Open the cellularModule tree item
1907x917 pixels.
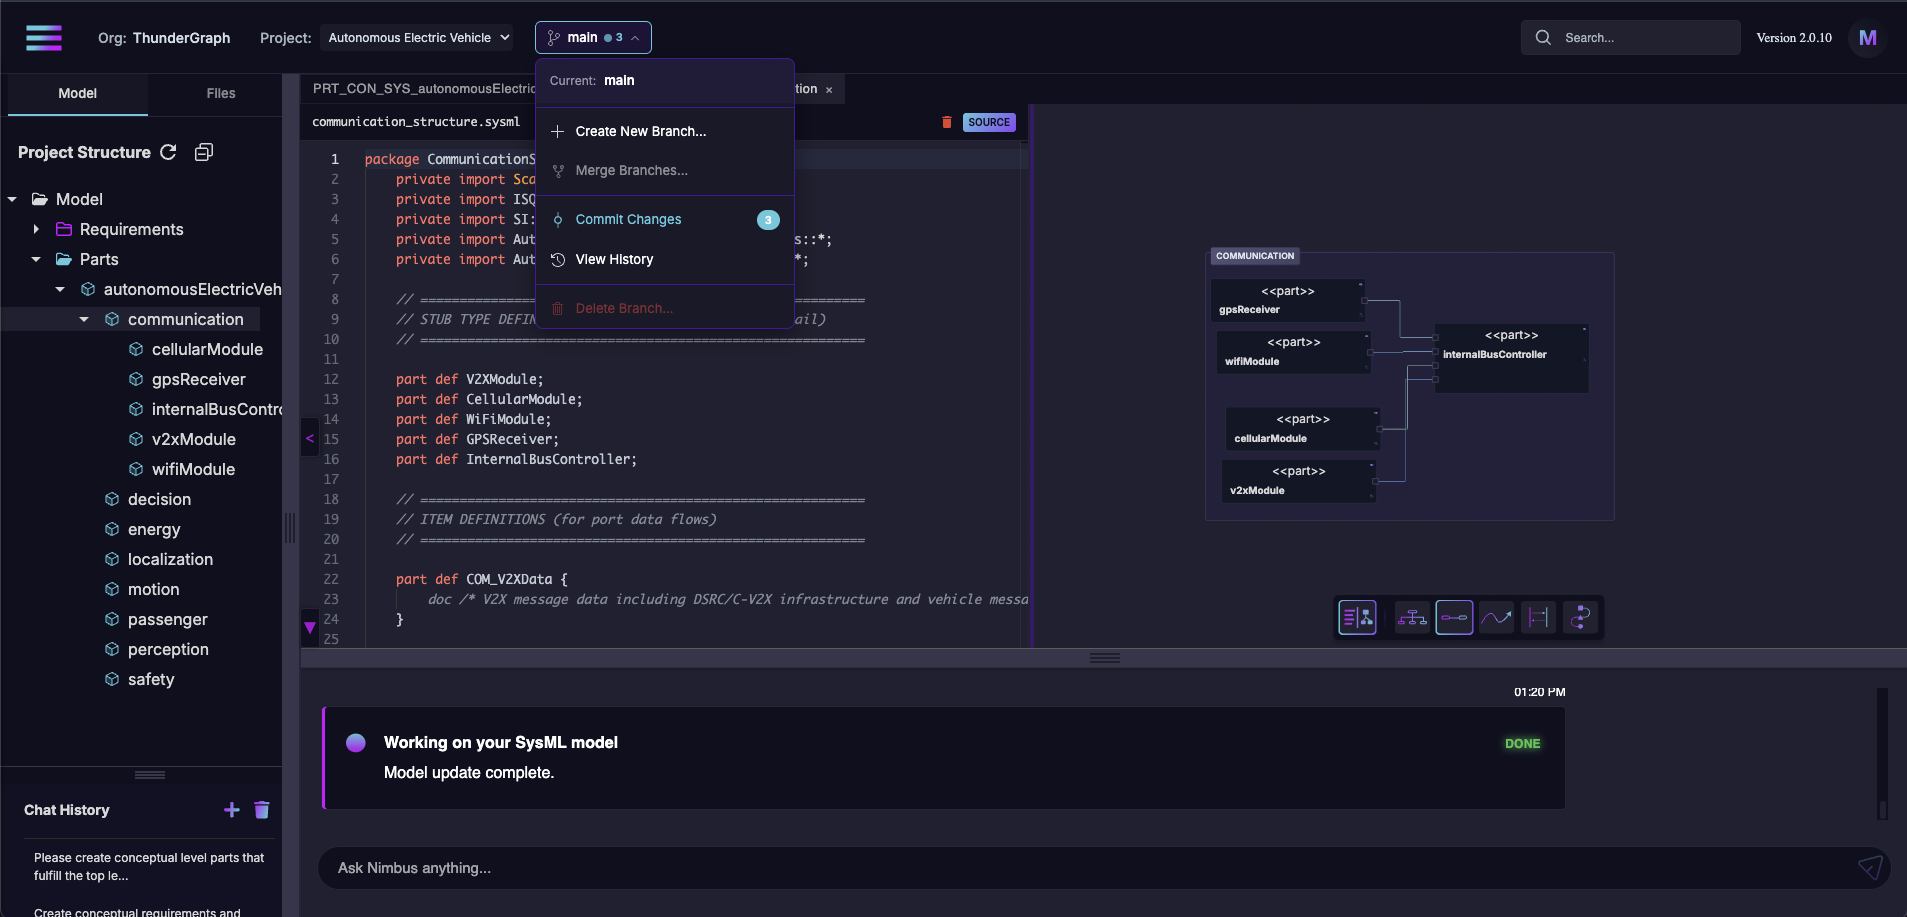[207, 349]
